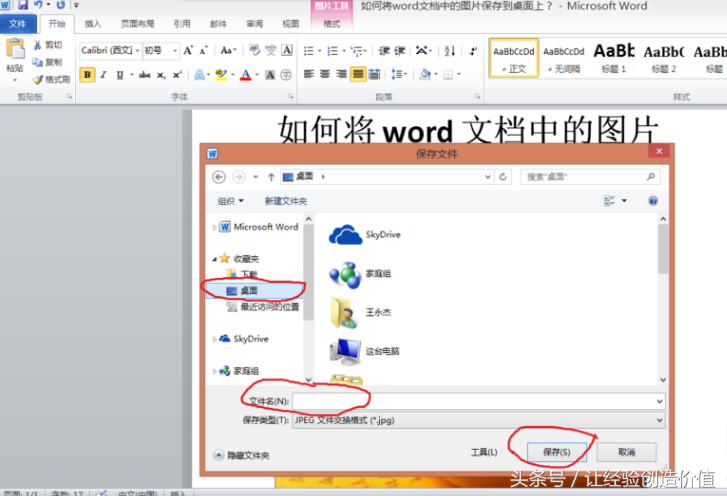Toggle Justify alignment
Image resolution: width=727 pixels, height=496 pixels.
358,74
